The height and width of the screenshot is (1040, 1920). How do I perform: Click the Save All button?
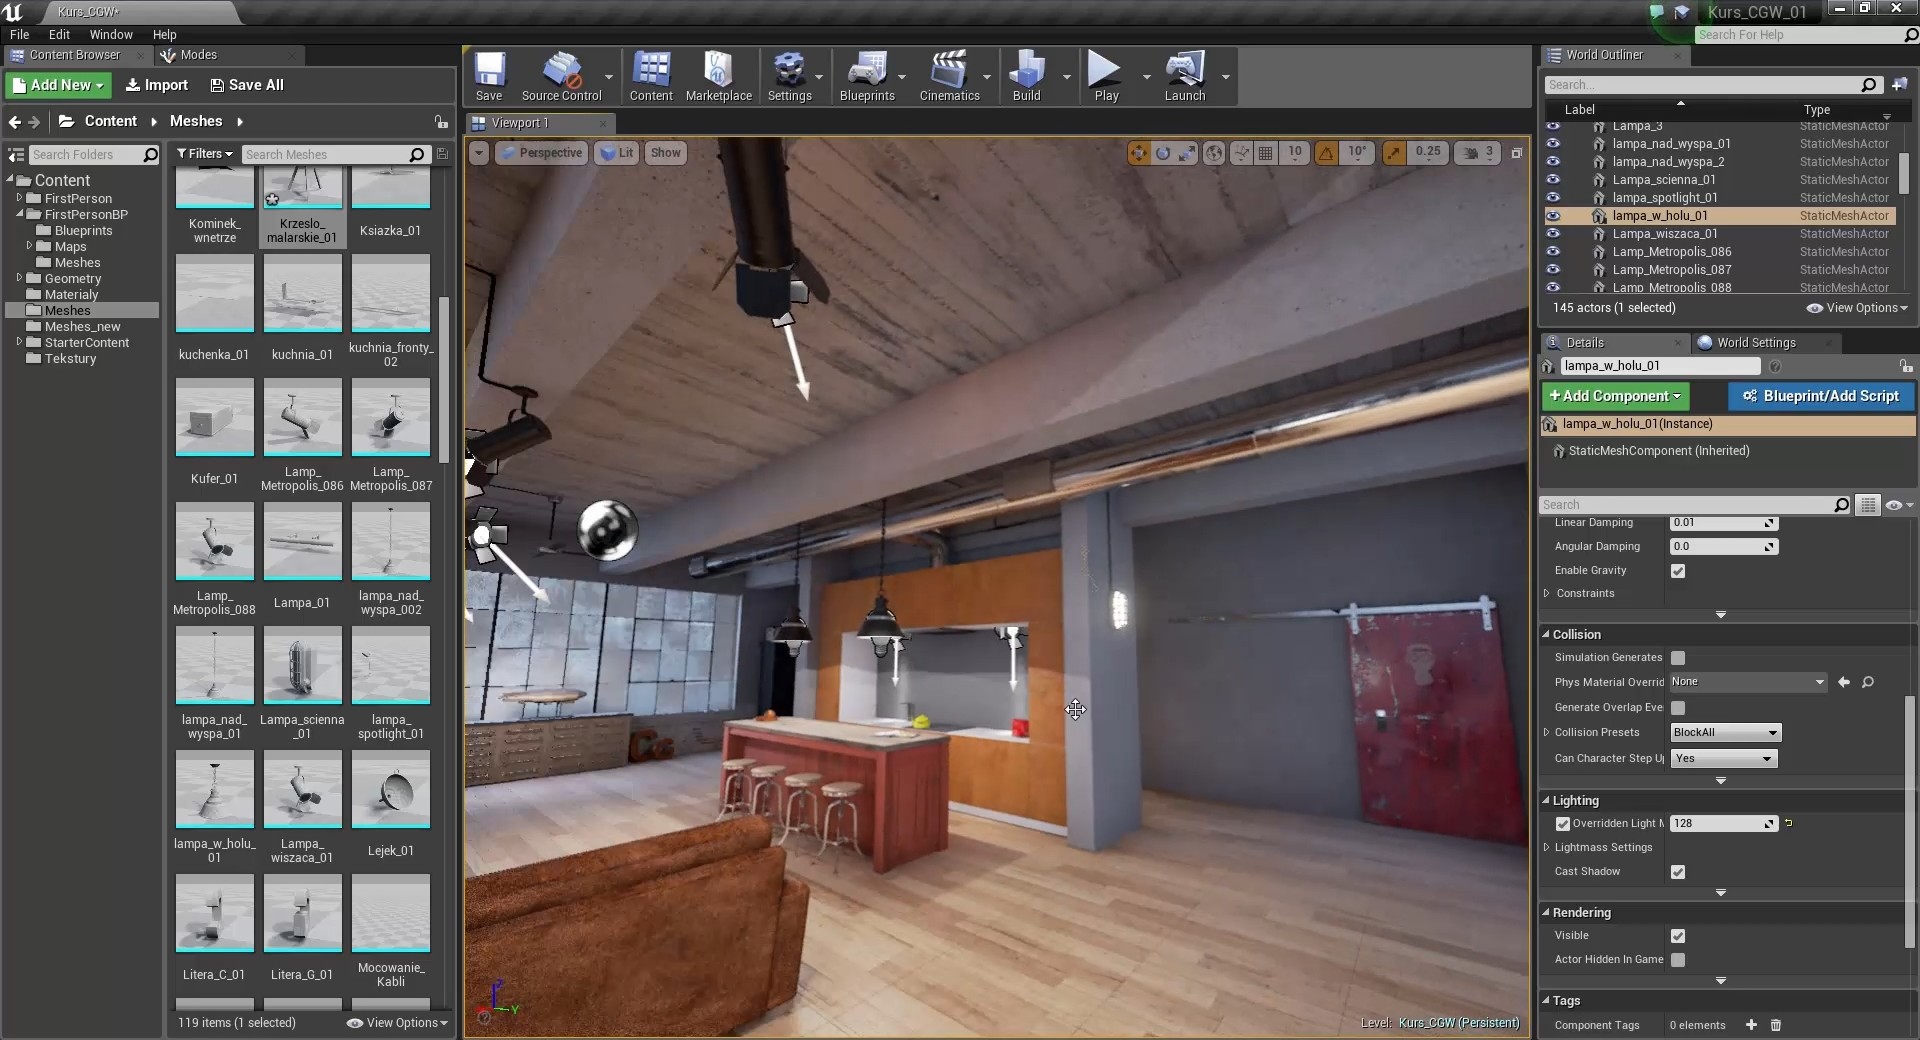pos(247,85)
